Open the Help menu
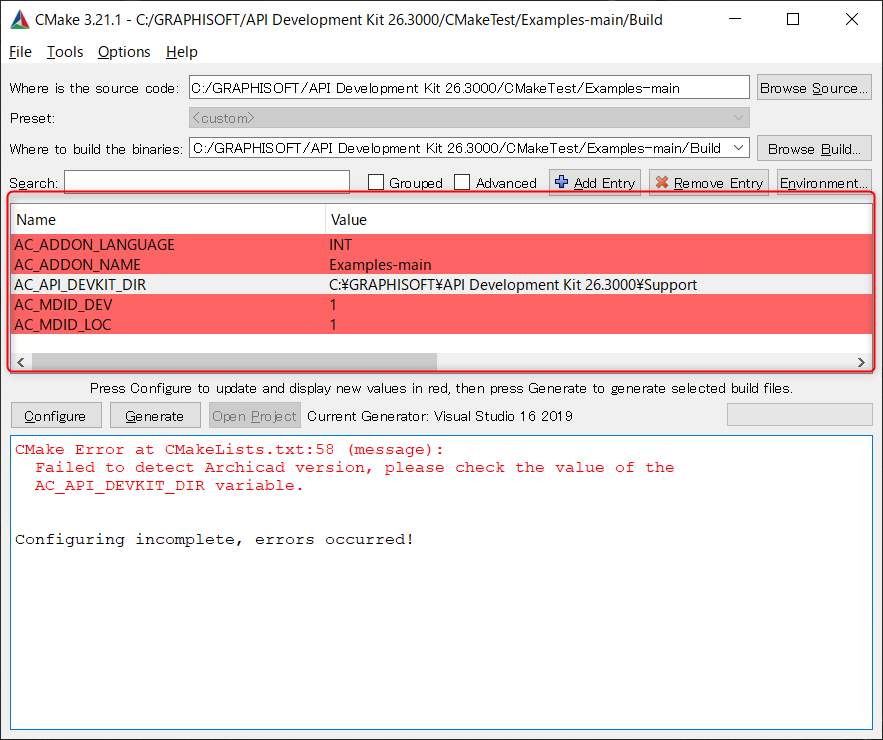The height and width of the screenshot is (740, 883). point(181,52)
